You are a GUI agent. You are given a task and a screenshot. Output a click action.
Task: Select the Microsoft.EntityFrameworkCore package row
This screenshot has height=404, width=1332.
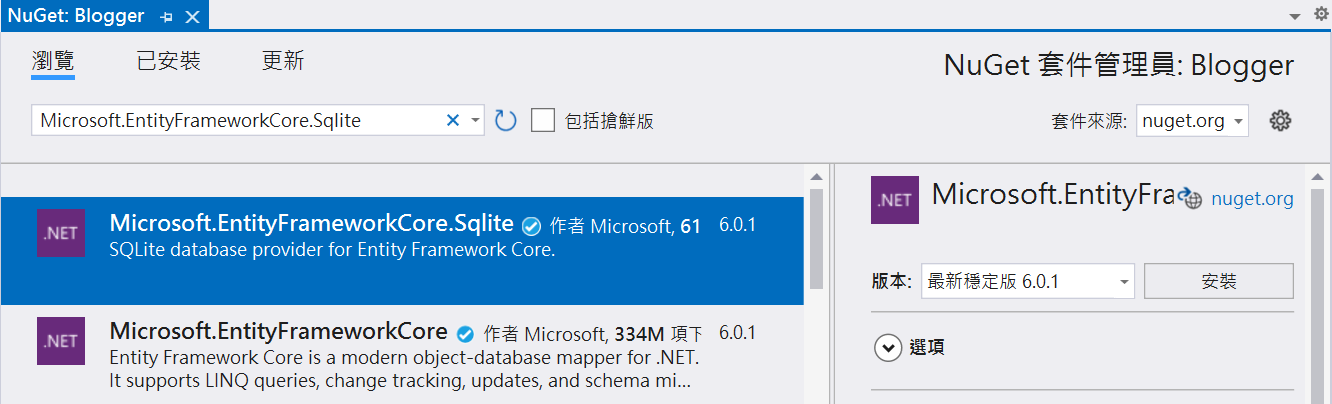pyautogui.click(x=402, y=354)
